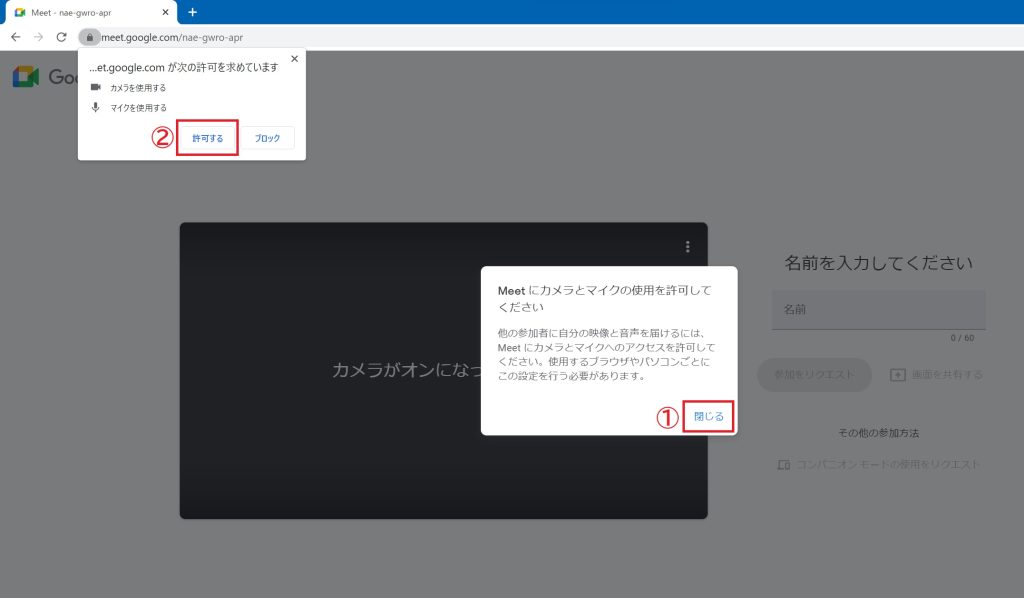Click the 許可する button to allow access
The height and width of the screenshot is (598, 1024).
coord(207,138)
